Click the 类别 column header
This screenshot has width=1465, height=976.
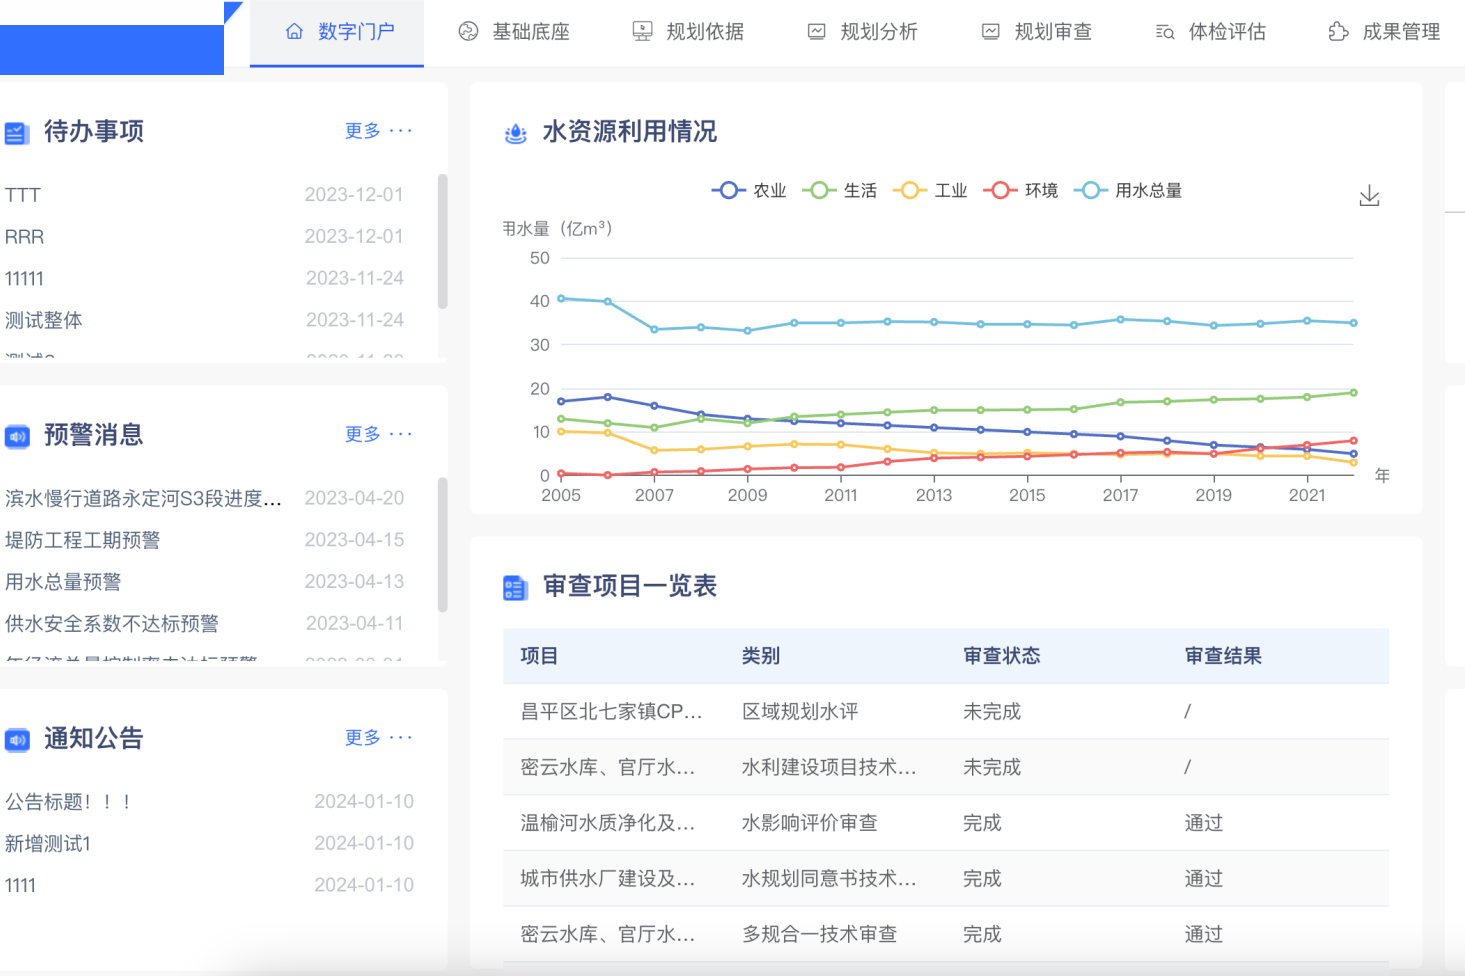pyautogui.click(x=761, y=656)
